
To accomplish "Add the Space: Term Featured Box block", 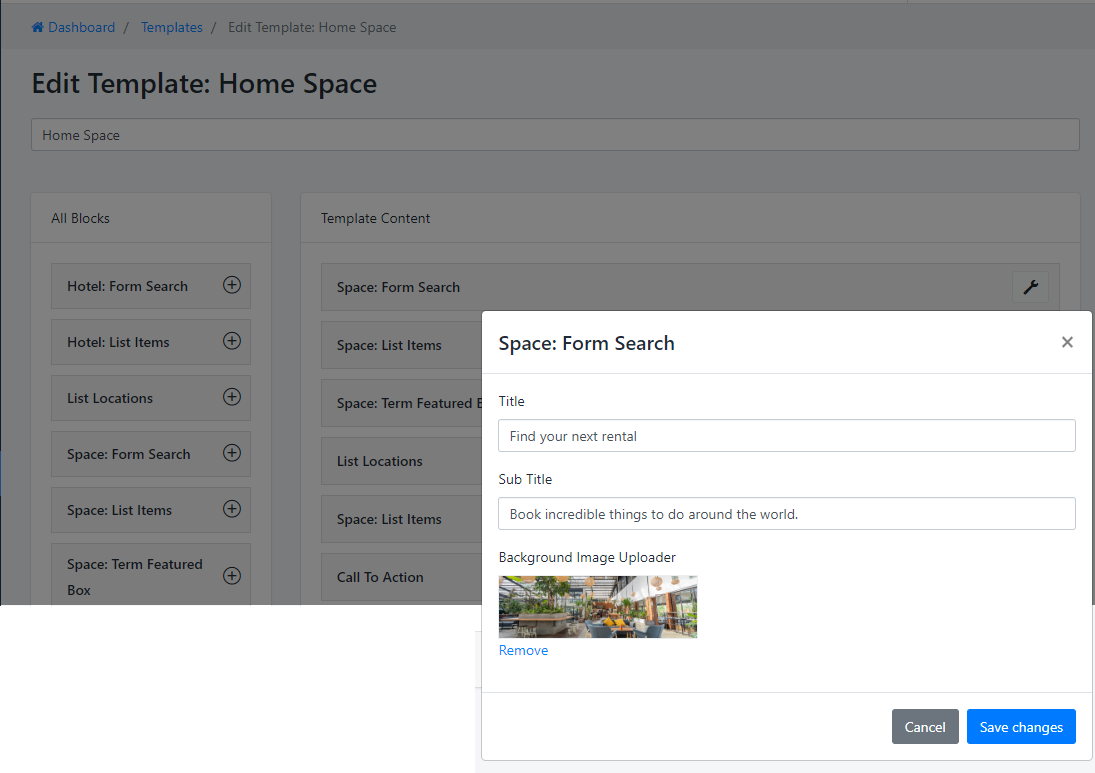I will [231, 576].
